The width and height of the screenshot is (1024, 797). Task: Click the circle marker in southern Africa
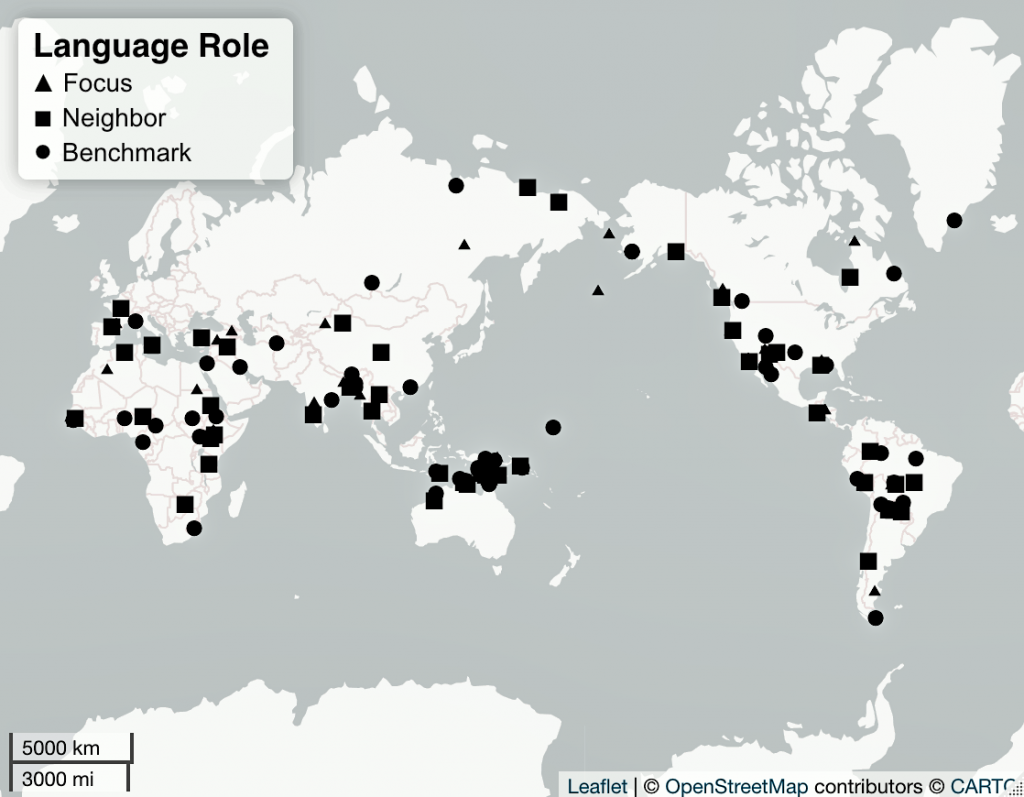click(x=196, y=530)
